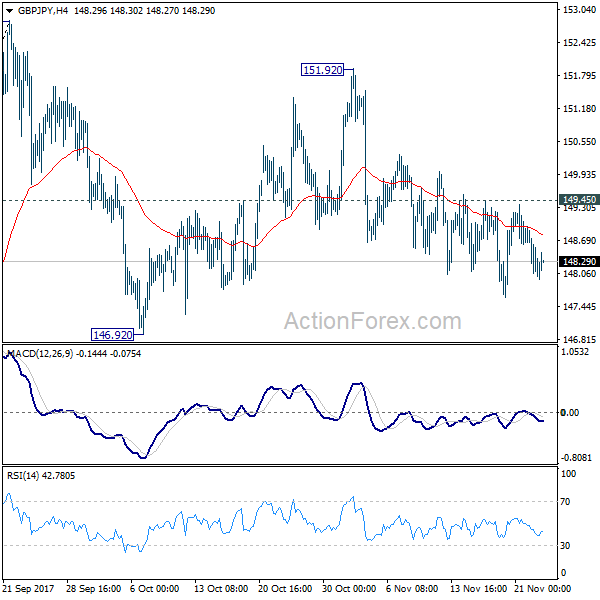This screenshot has height=600, width=600.
Task: Click the GBPJPY,H4 symbol title
Action: coord(43,11)
